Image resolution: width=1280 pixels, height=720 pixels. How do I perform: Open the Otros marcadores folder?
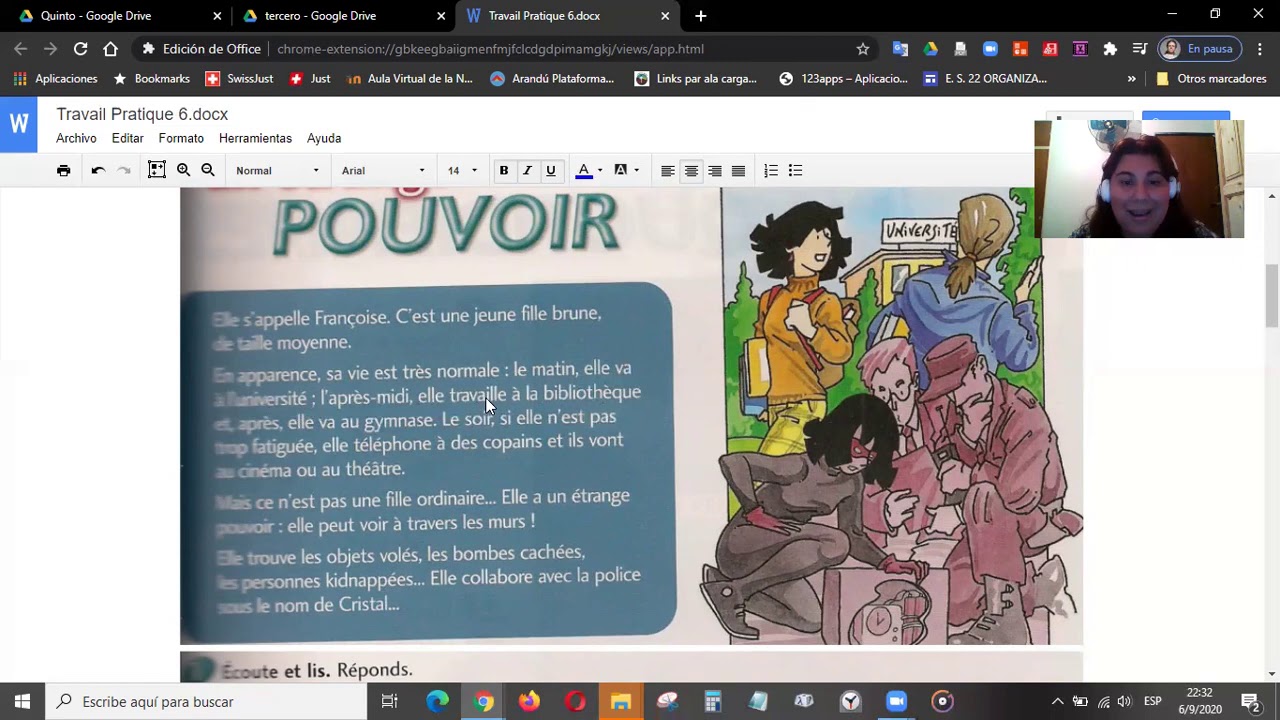tap(1211, 79)
